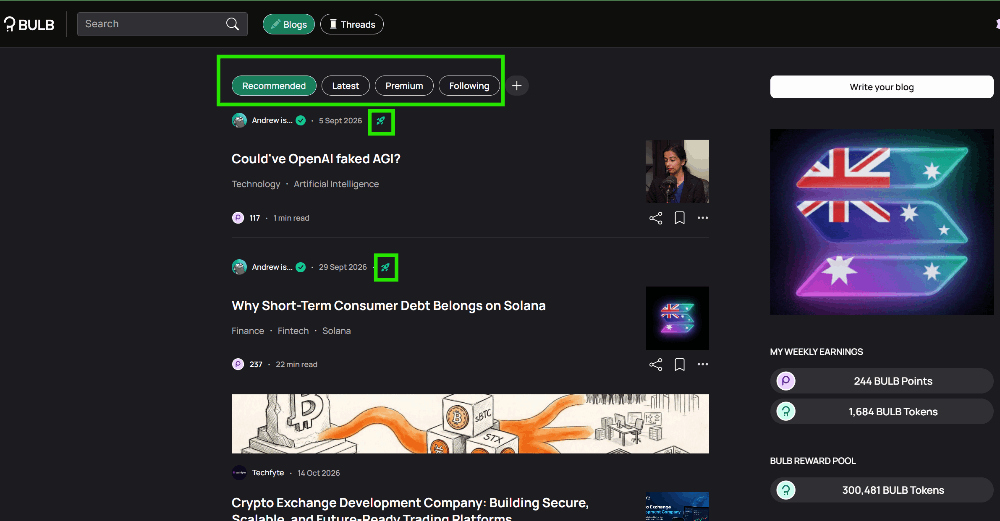
Task: Open Techfyte author name
Action: (268, 473)
